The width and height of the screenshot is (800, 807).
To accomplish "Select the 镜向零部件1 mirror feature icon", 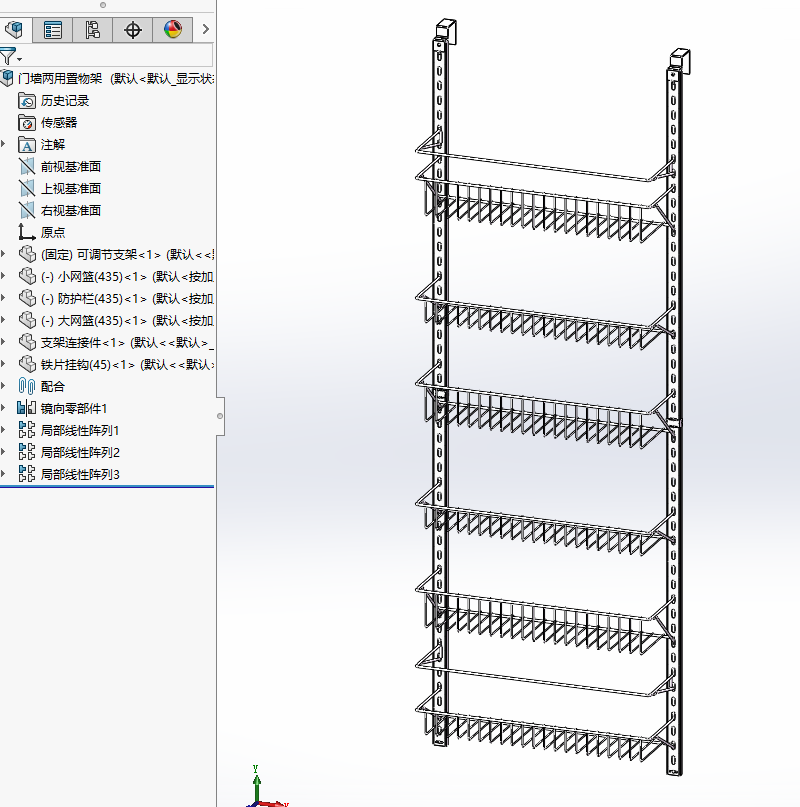I will tap(27, 409).
